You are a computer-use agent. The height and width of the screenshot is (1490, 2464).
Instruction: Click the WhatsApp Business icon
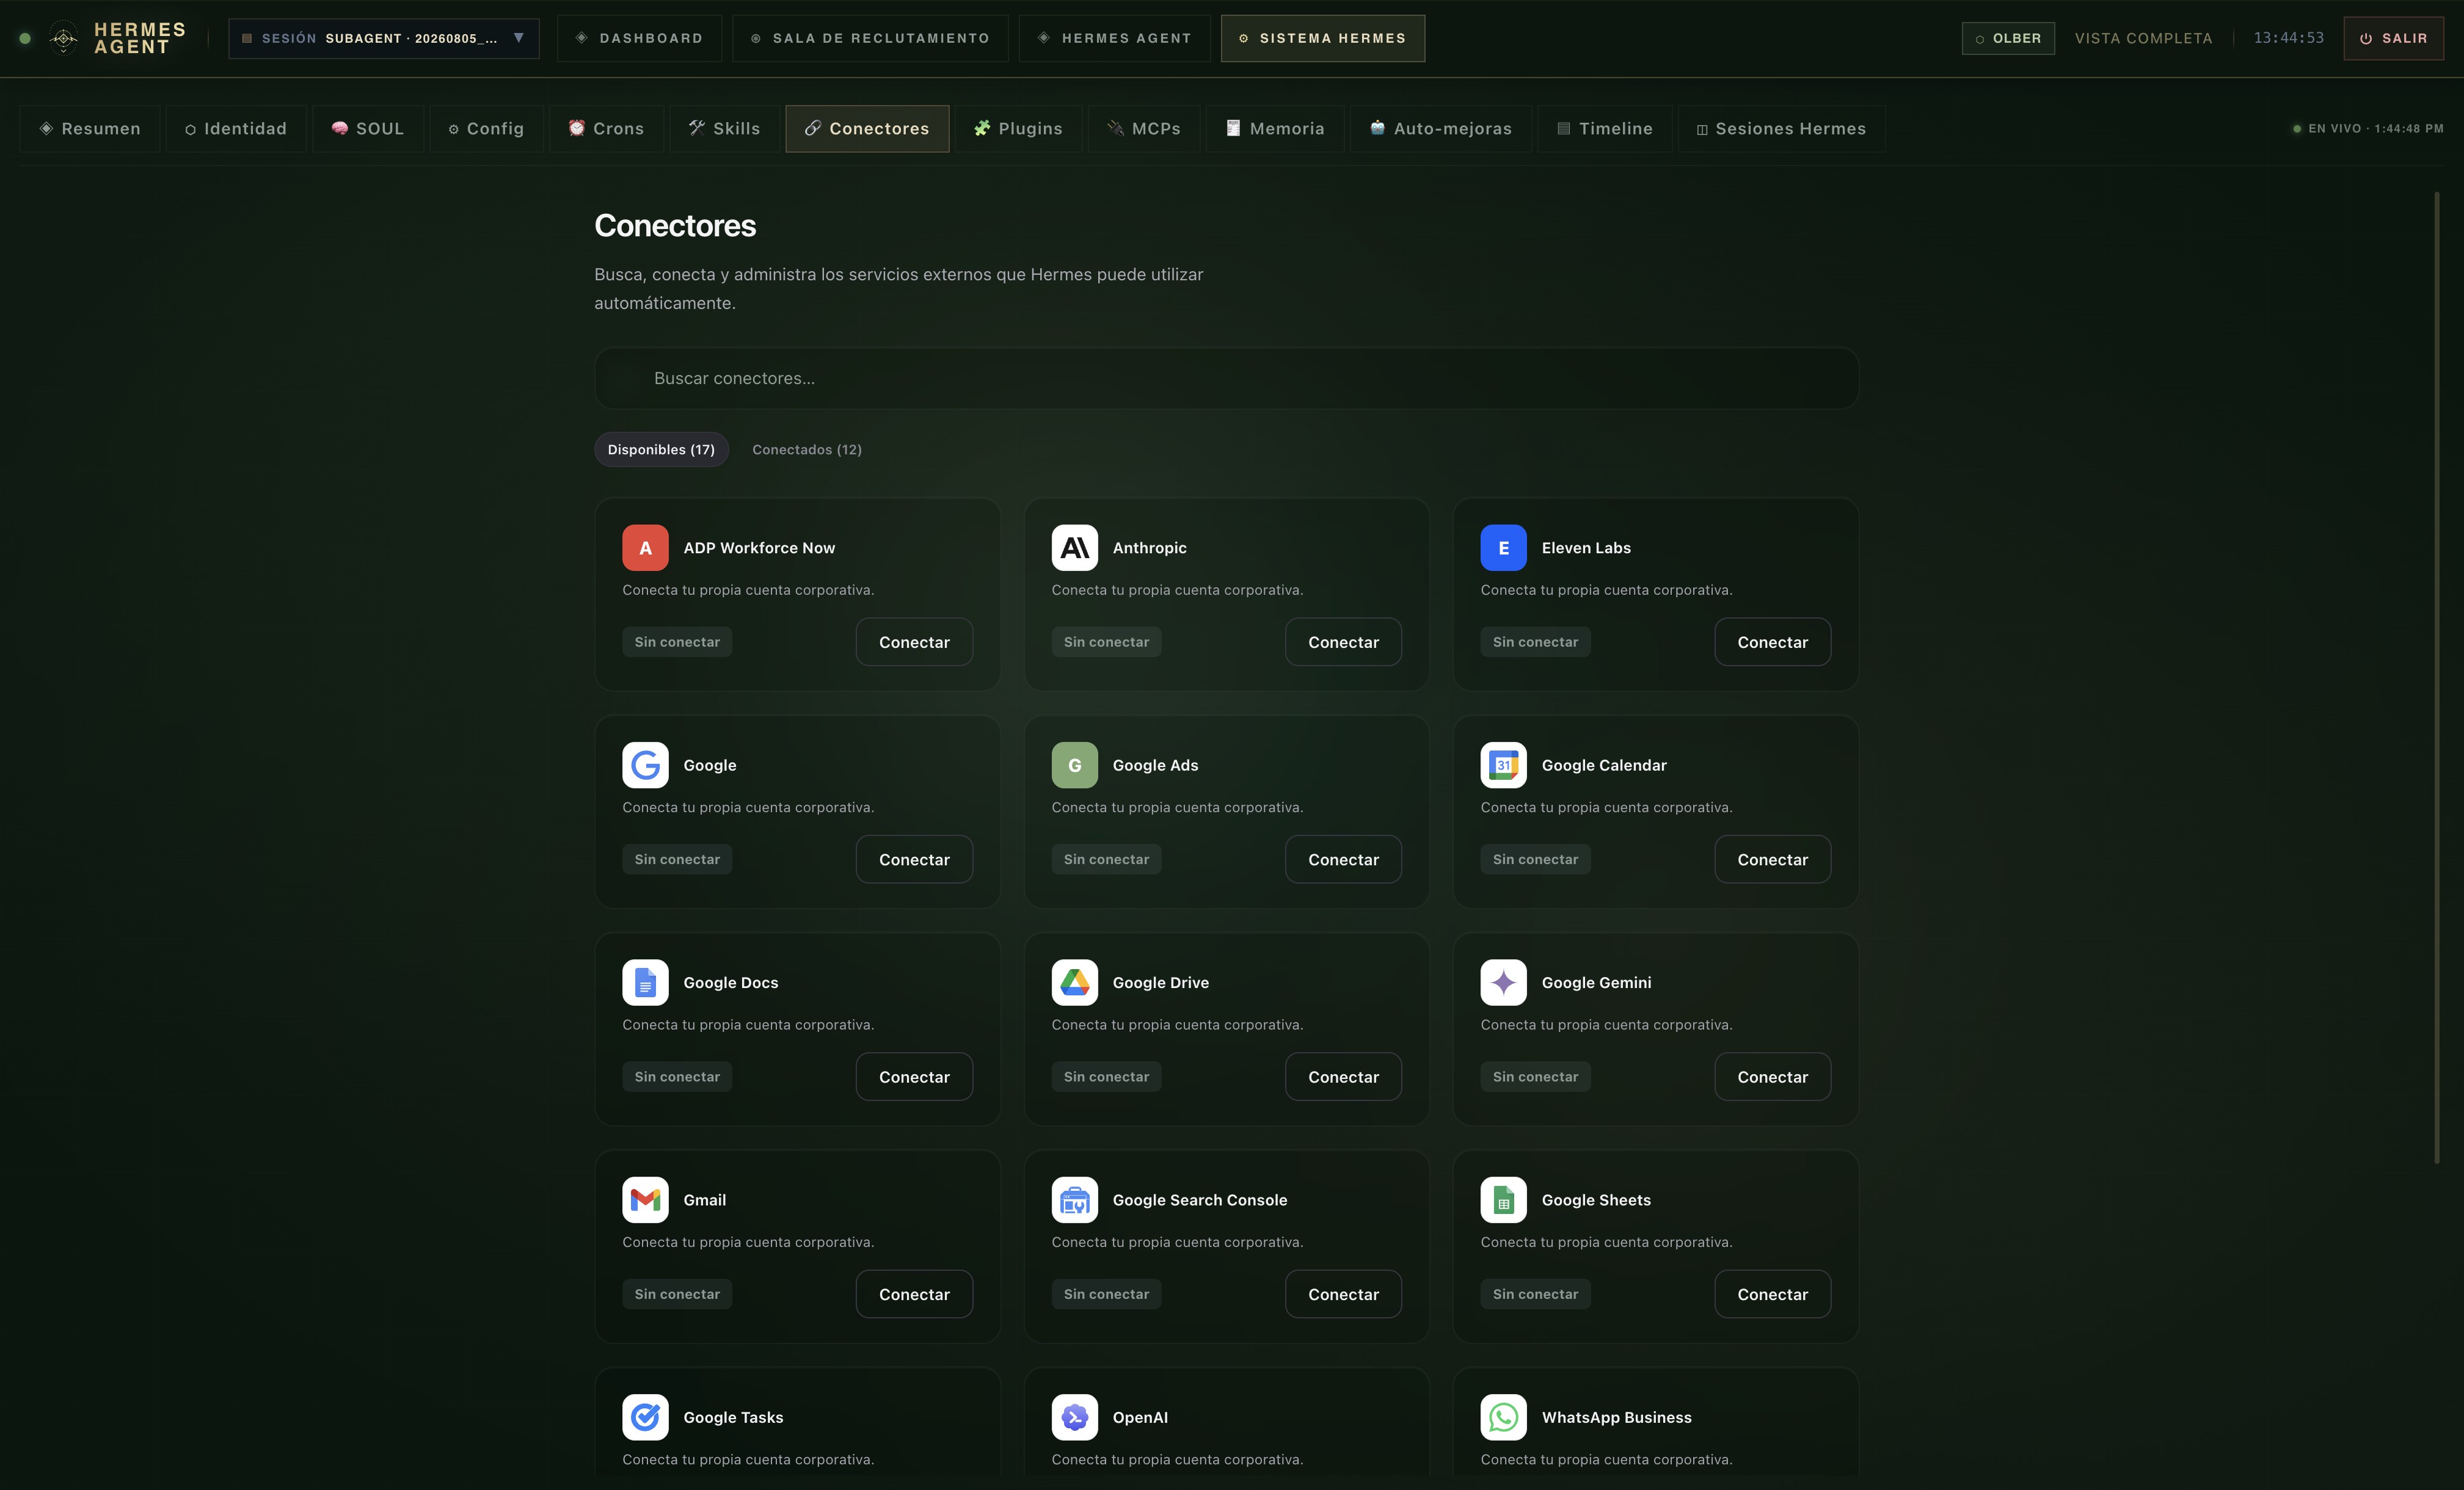1503,1417
